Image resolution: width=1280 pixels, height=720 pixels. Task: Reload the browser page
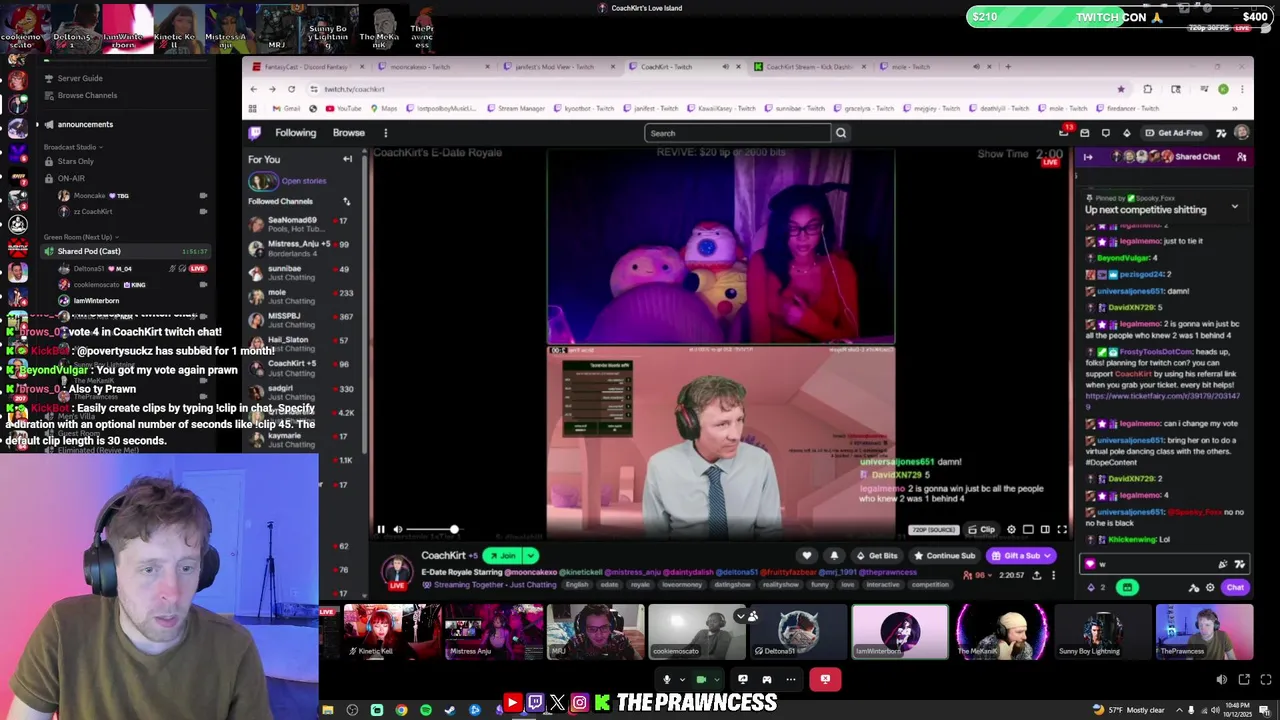point(291,89)
